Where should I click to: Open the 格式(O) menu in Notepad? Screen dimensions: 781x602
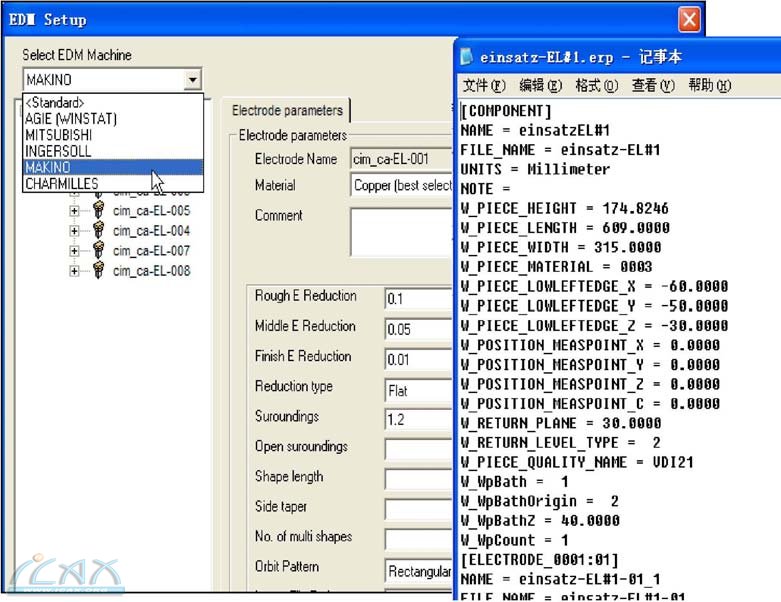596,86
